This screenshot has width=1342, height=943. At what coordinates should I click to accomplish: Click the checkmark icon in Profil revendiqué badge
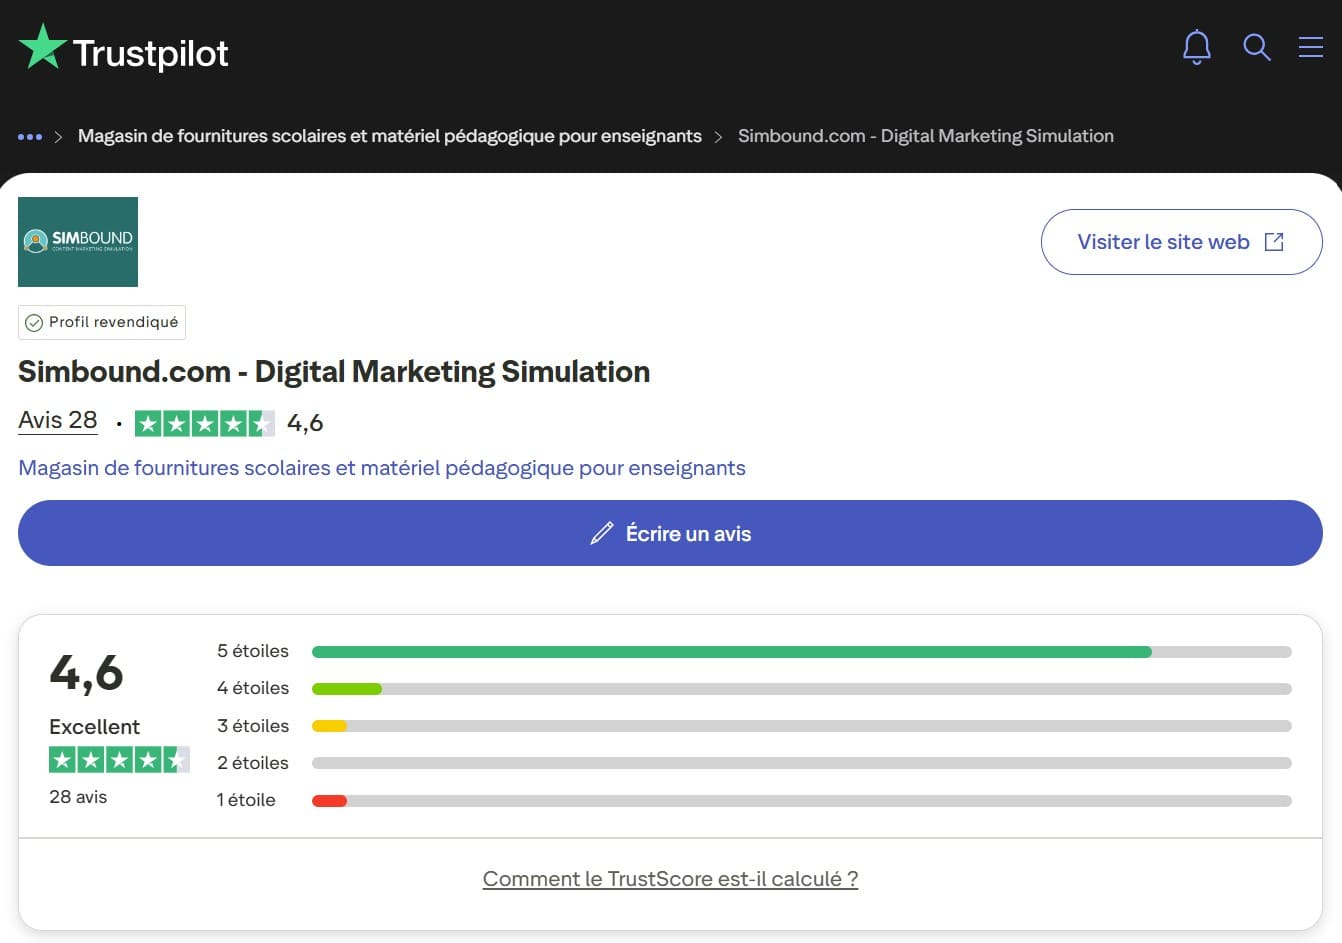click(36, 322)
